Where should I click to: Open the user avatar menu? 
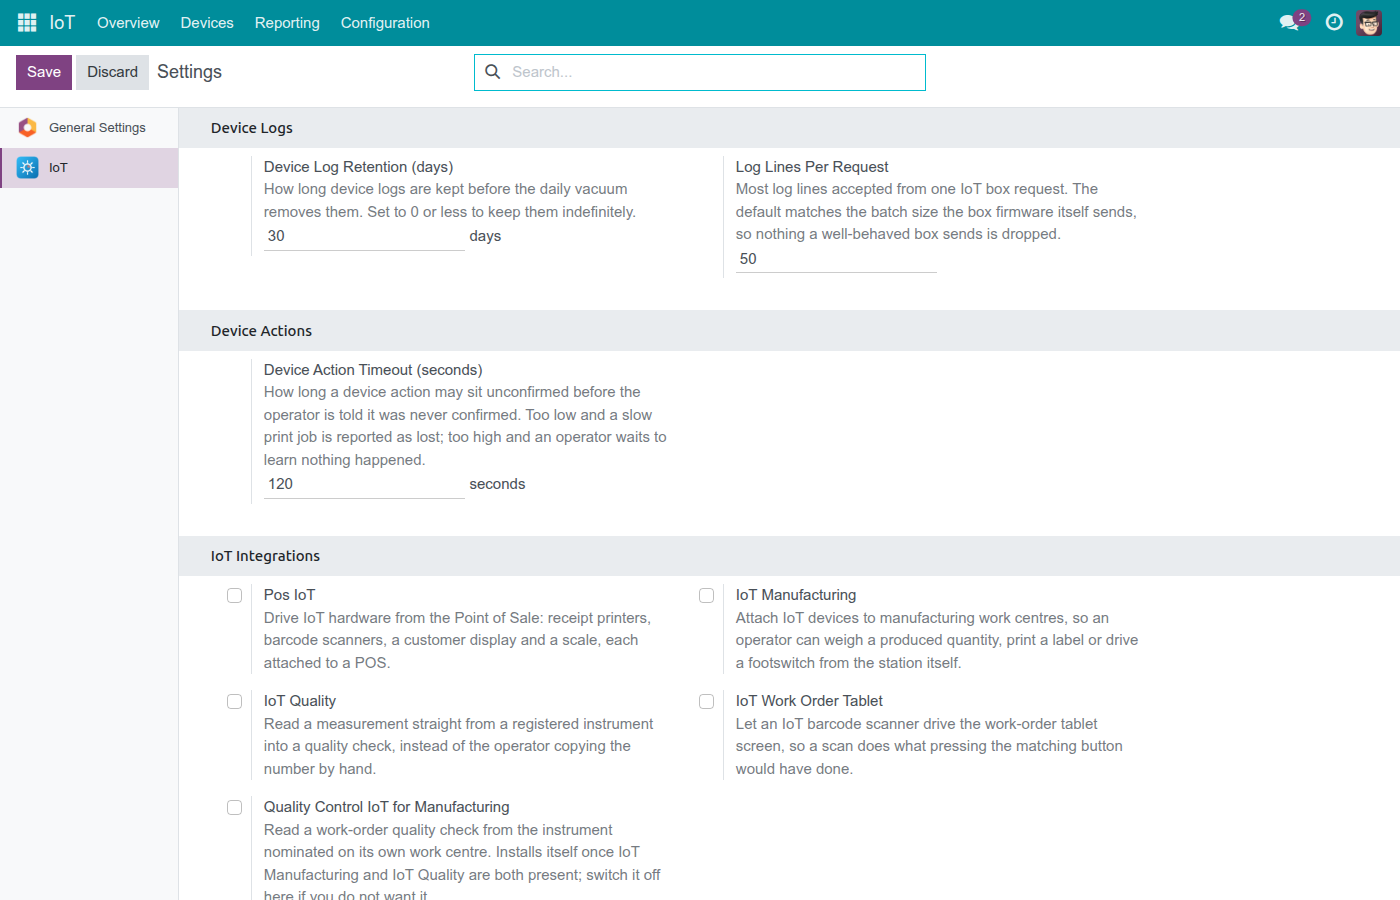point(1369,22)
